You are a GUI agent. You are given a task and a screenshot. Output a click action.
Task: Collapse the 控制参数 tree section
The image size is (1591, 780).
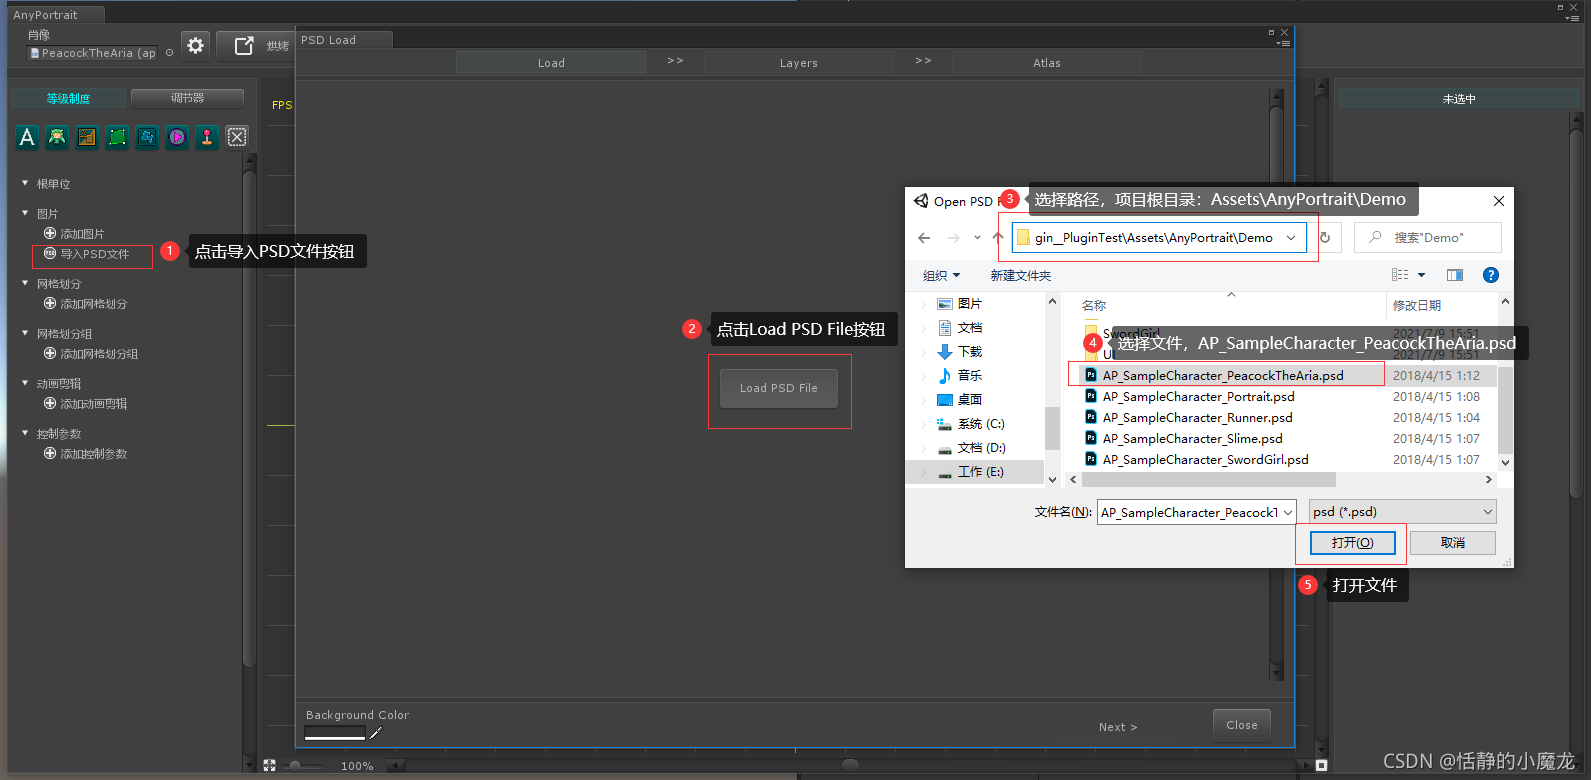pyautogui.click(x=25, y=433)
